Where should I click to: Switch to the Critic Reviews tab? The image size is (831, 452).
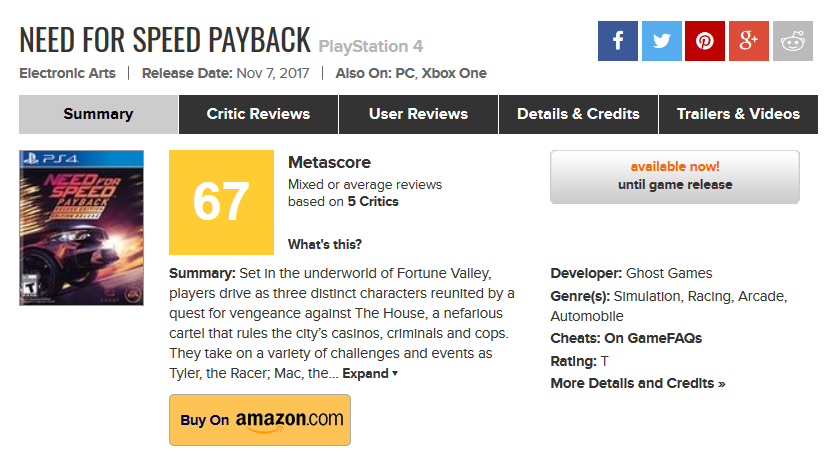[258, 114]
